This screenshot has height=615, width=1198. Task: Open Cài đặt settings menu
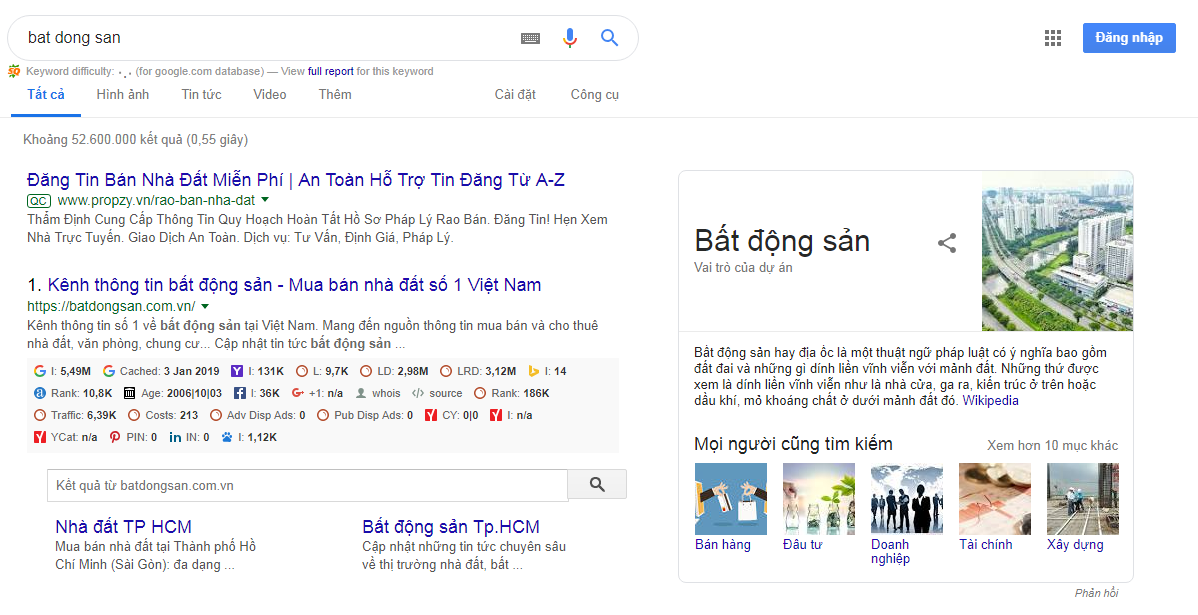point(515,95)
